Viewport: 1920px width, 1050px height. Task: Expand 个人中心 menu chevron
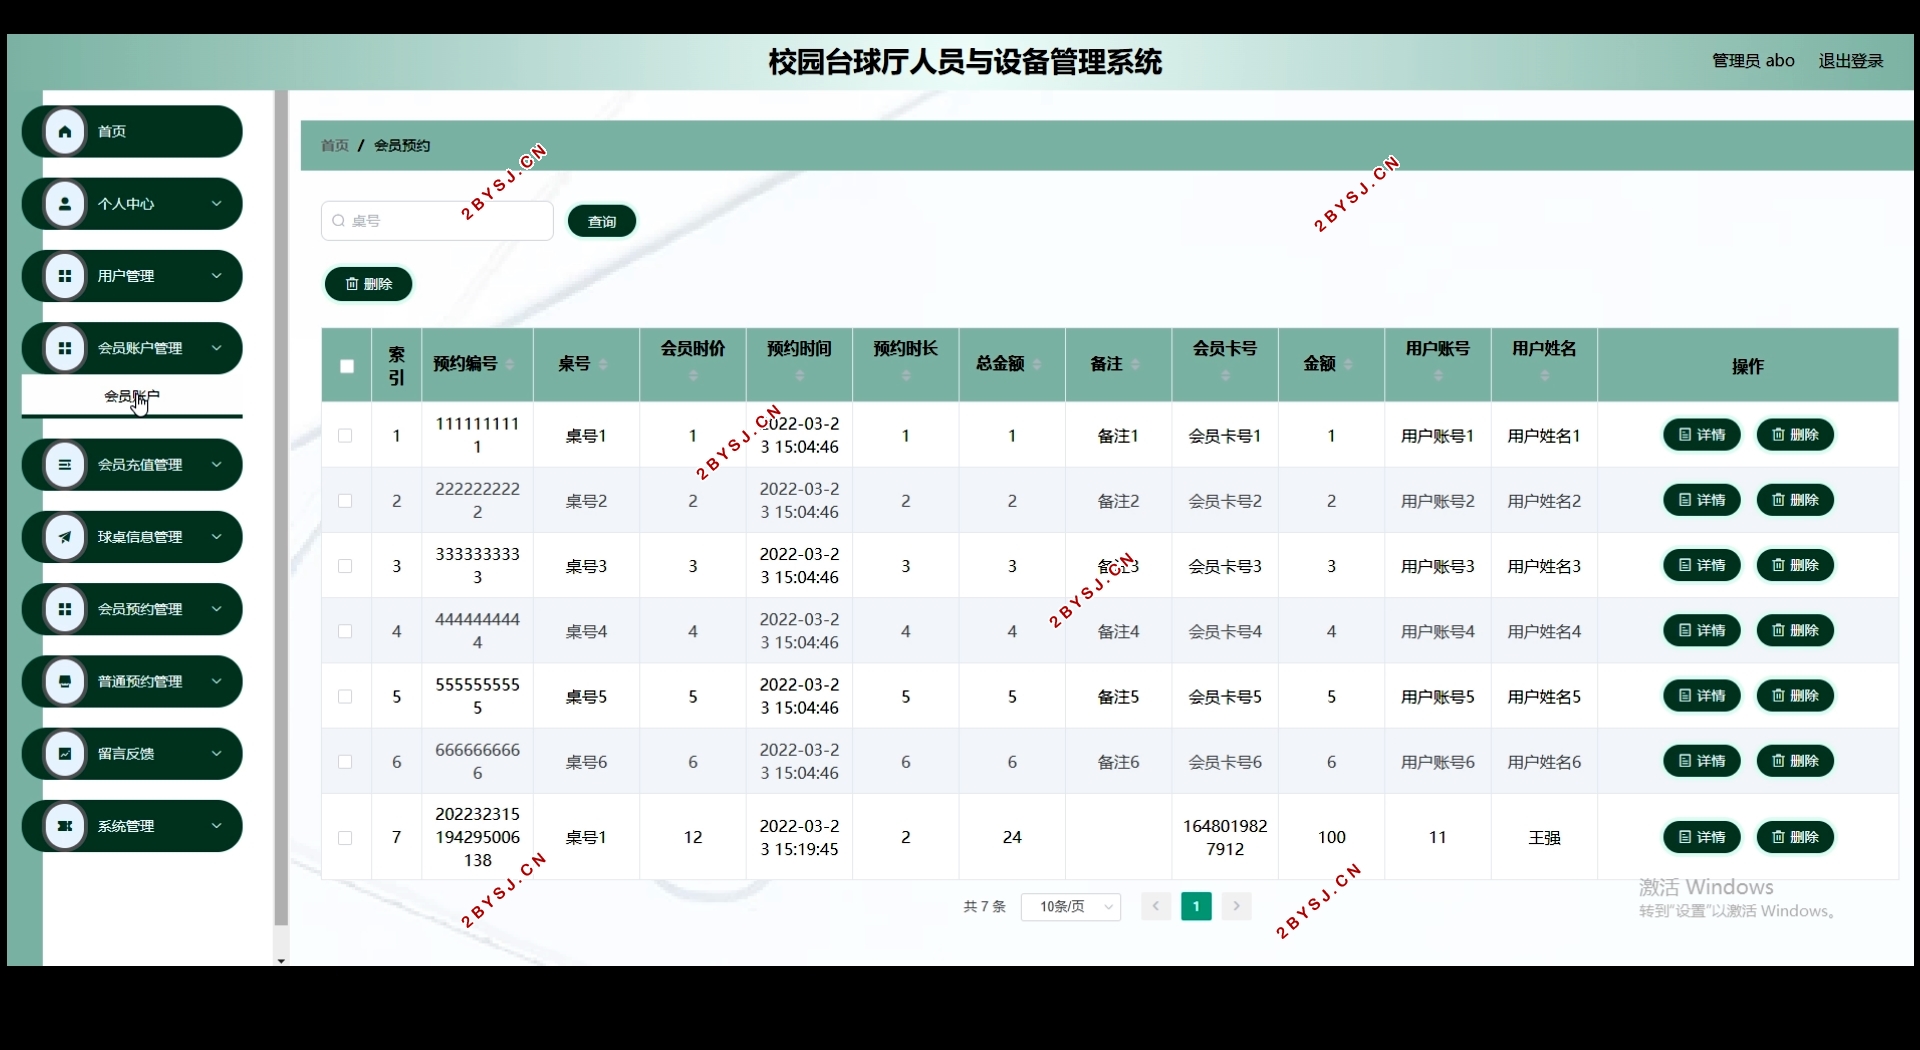tap(216, 204)
